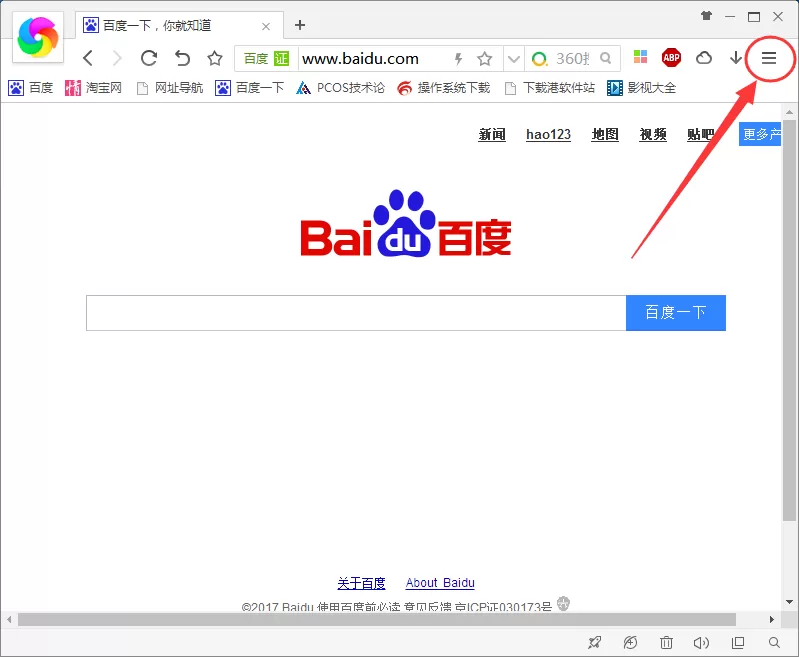
Task: Open the PCOS技术论 bookmark
Action: pos(340,88)
